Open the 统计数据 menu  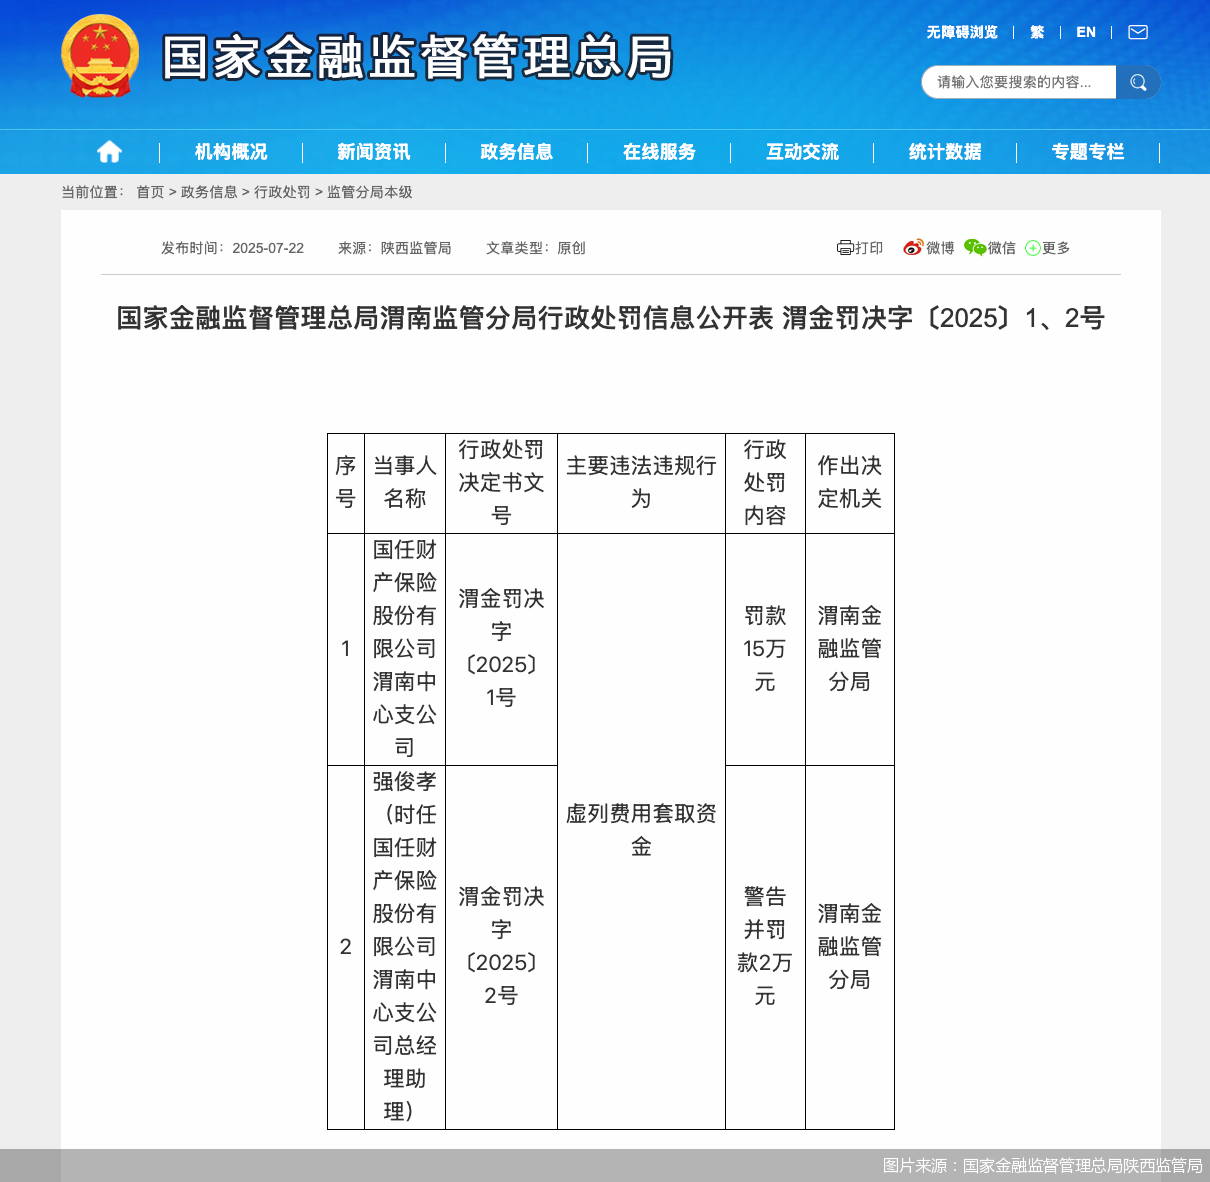[946, 152]
